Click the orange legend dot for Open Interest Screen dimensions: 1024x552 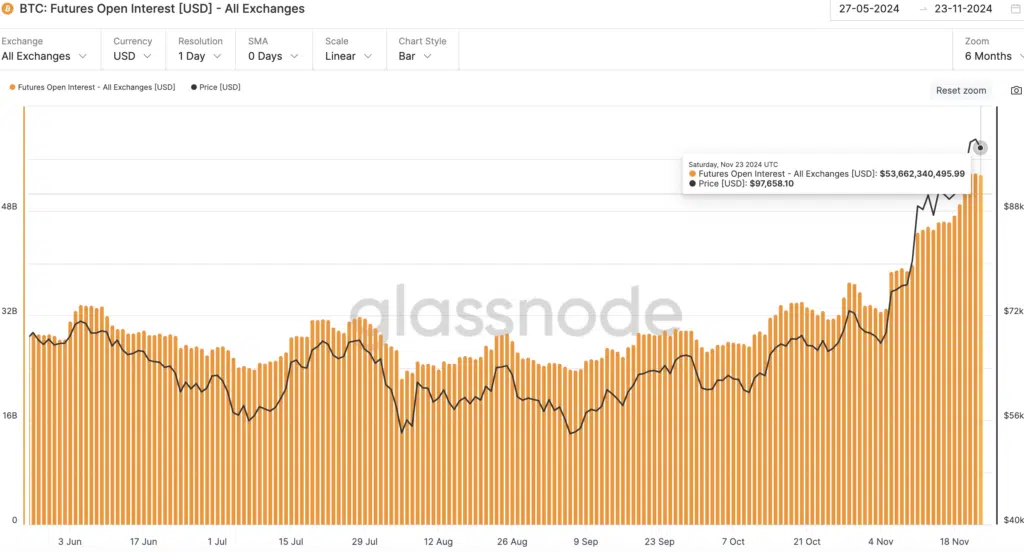(x=12, y=87)
